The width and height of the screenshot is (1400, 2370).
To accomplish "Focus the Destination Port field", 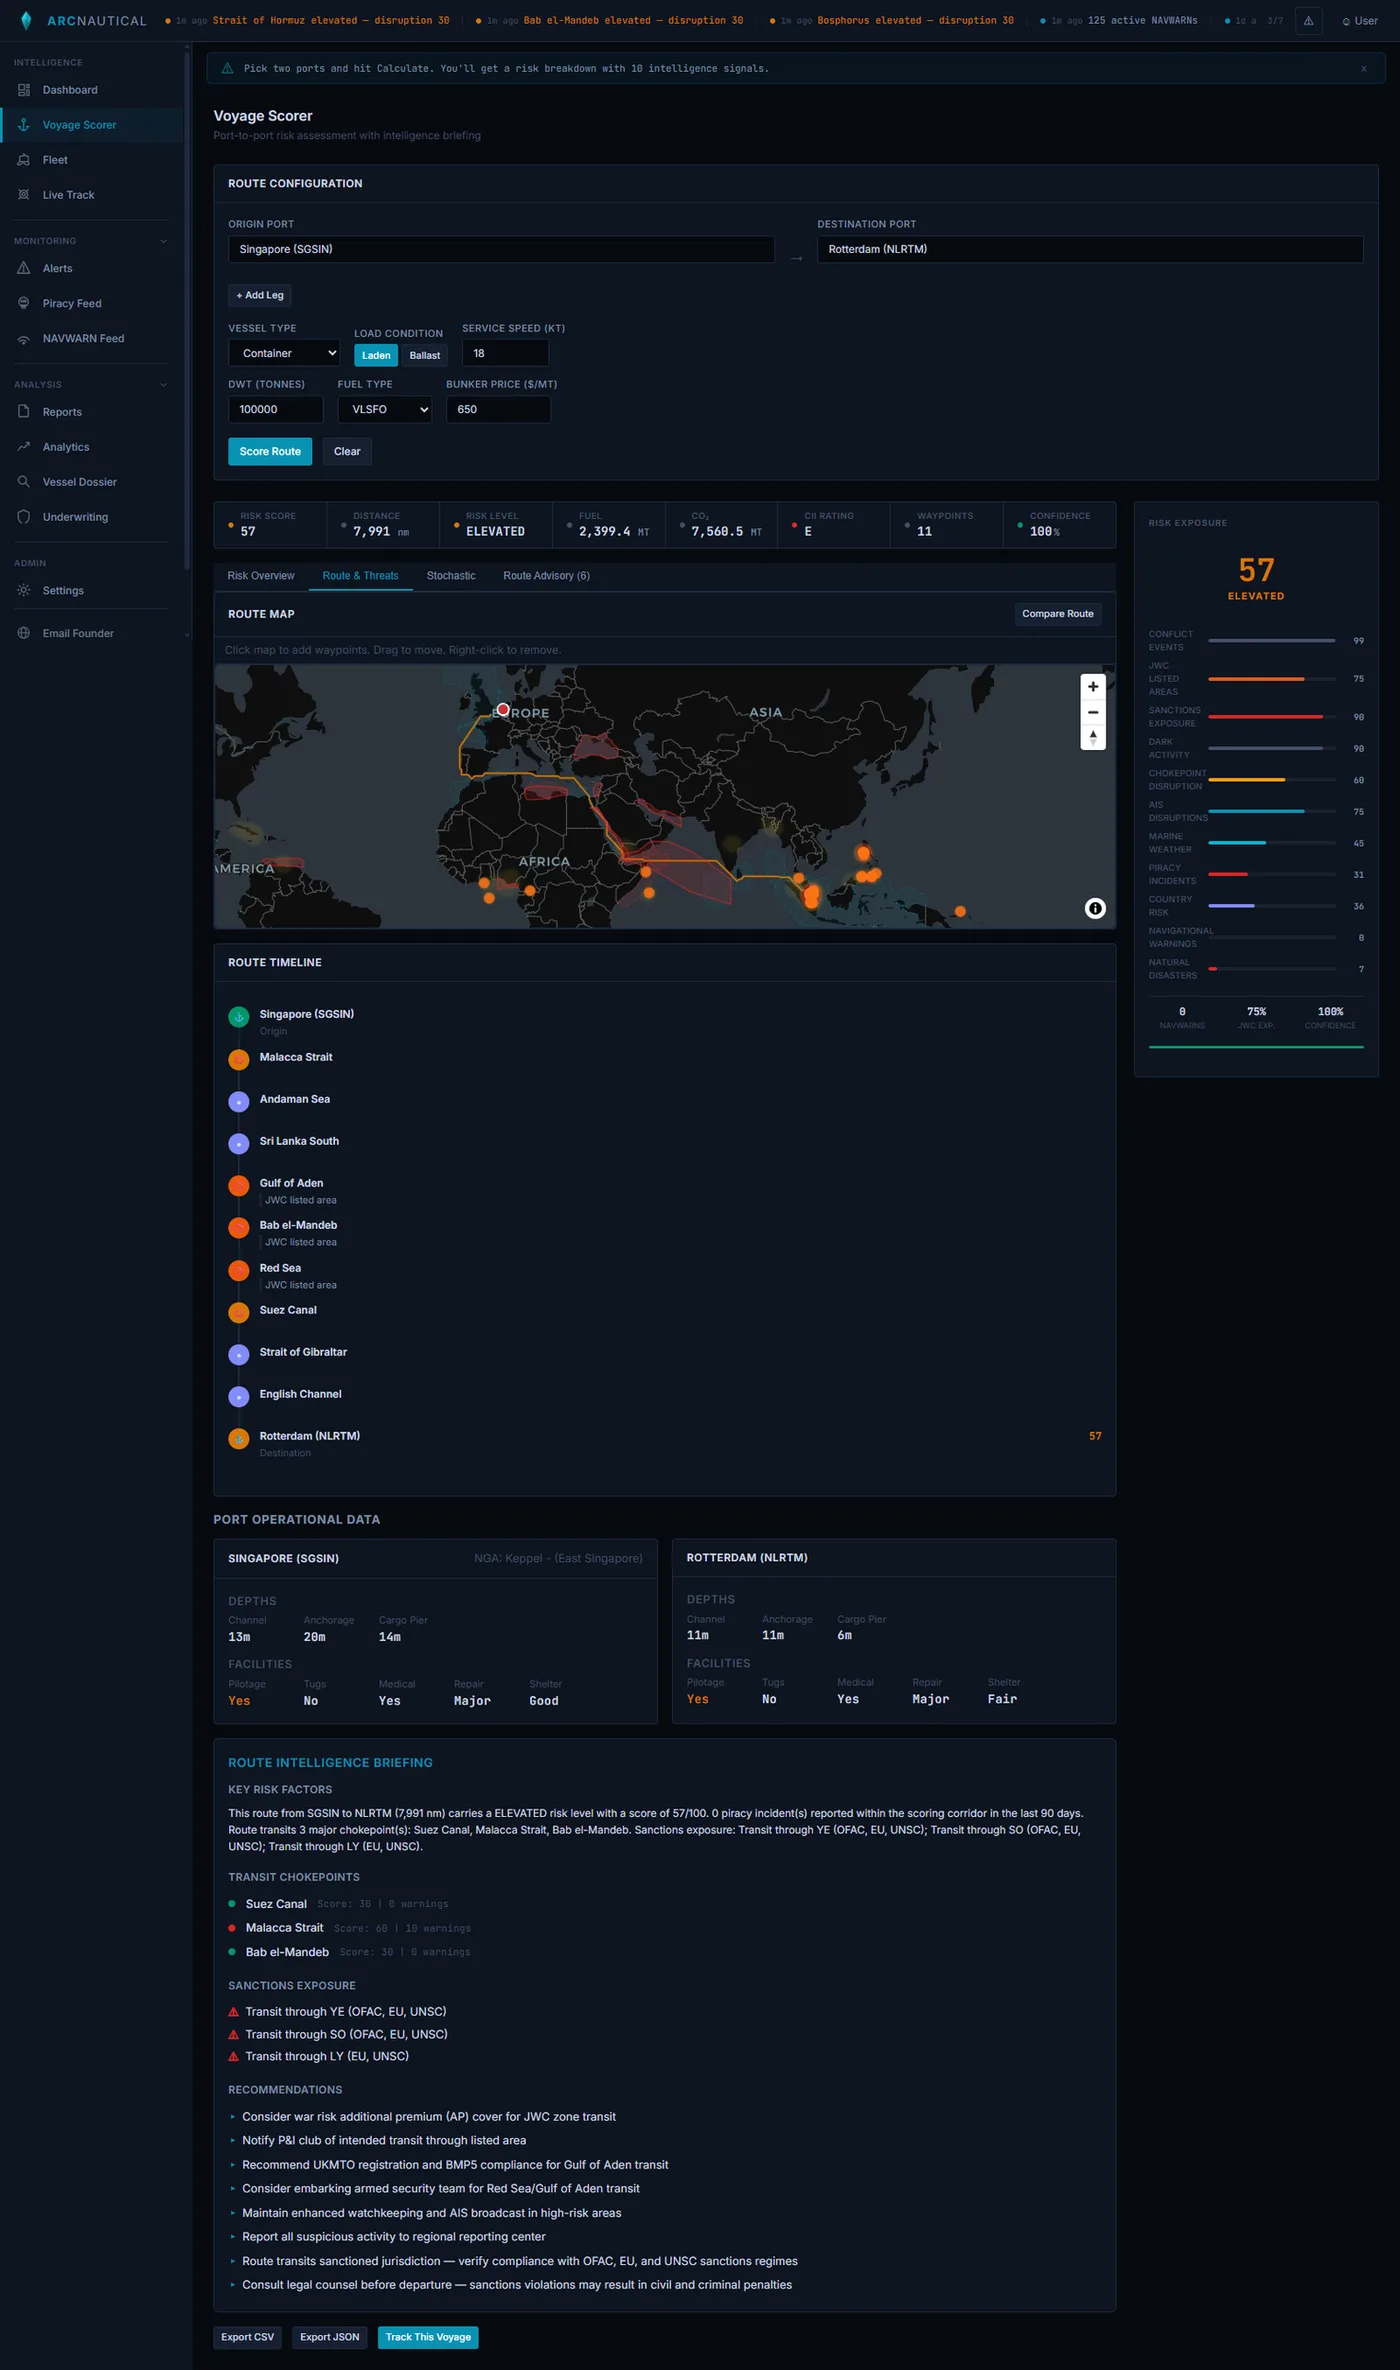I will [1090, 249].
